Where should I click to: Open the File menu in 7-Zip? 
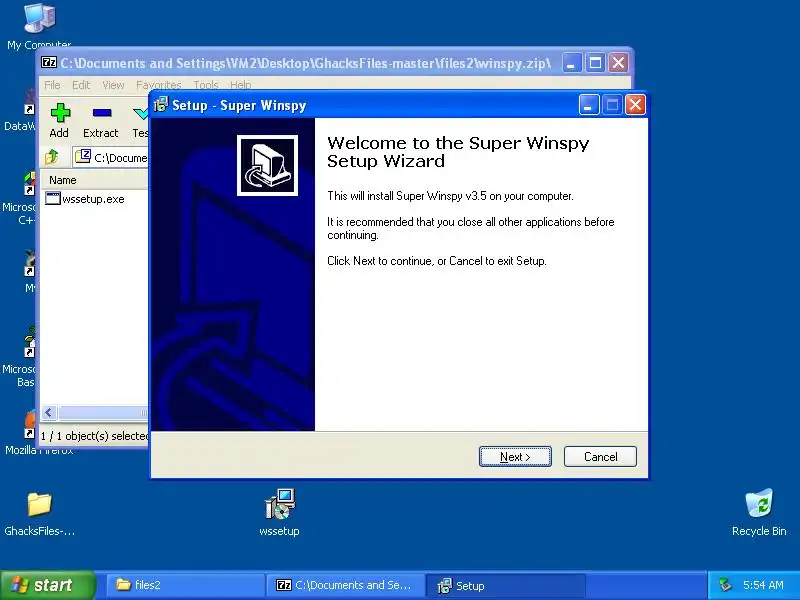pos(52,85)
